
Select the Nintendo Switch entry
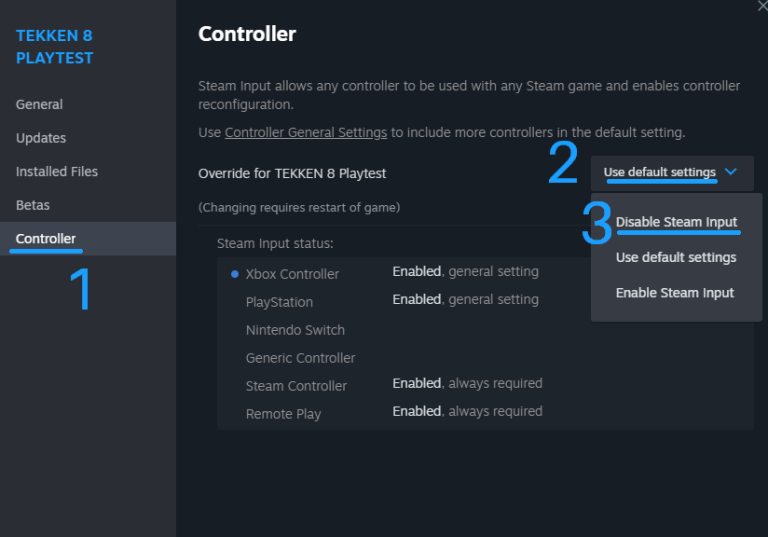tap(295, 330)
